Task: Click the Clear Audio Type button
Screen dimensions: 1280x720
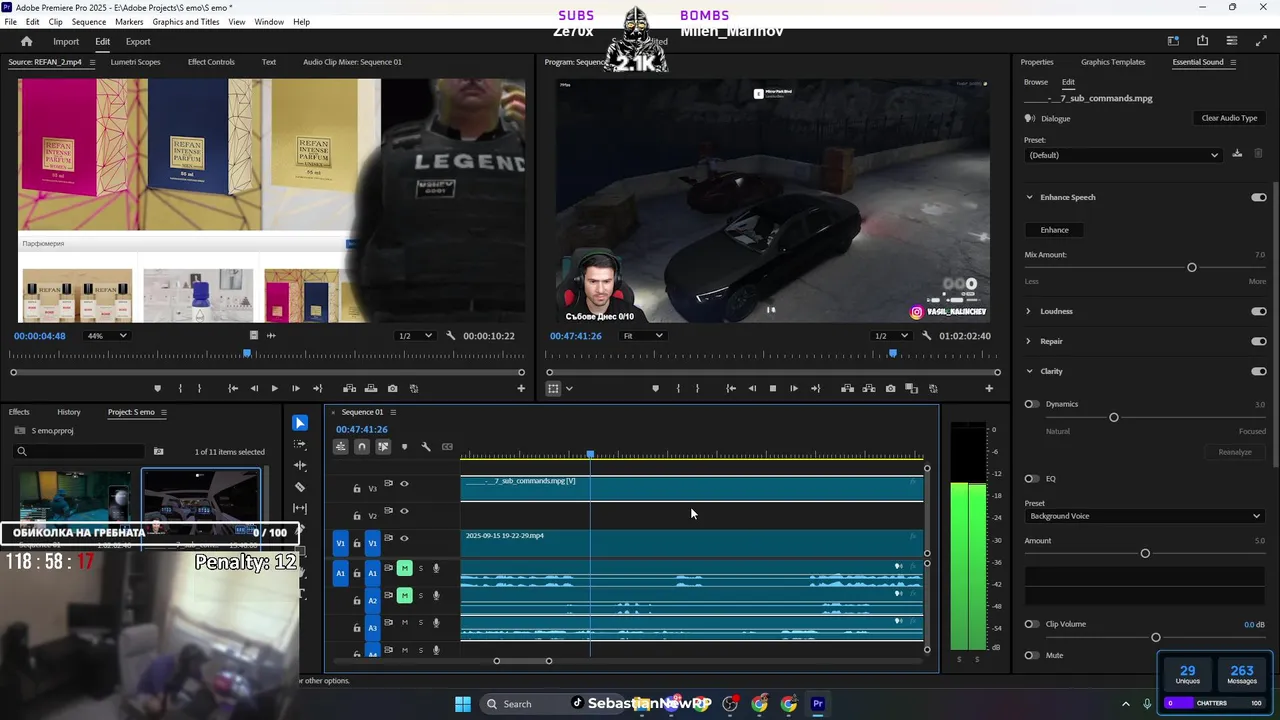Action: click(x=1229, y=118)
